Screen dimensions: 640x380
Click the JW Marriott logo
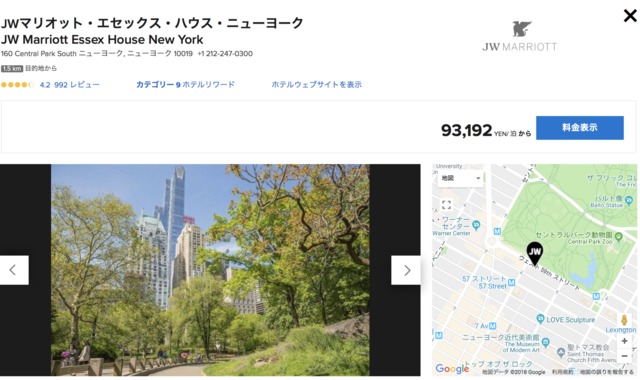point(520,36)
